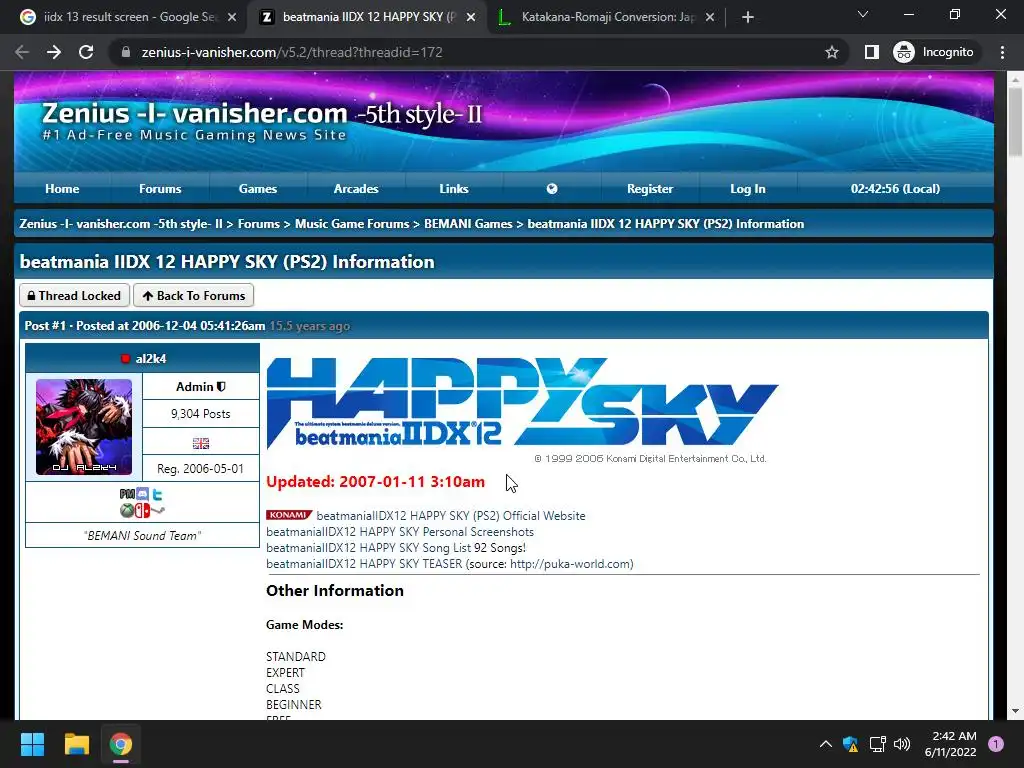Viewport: 1024px width, 768px height.
Task: Click the scrollbar down arrow
Action: [1015, 711]
